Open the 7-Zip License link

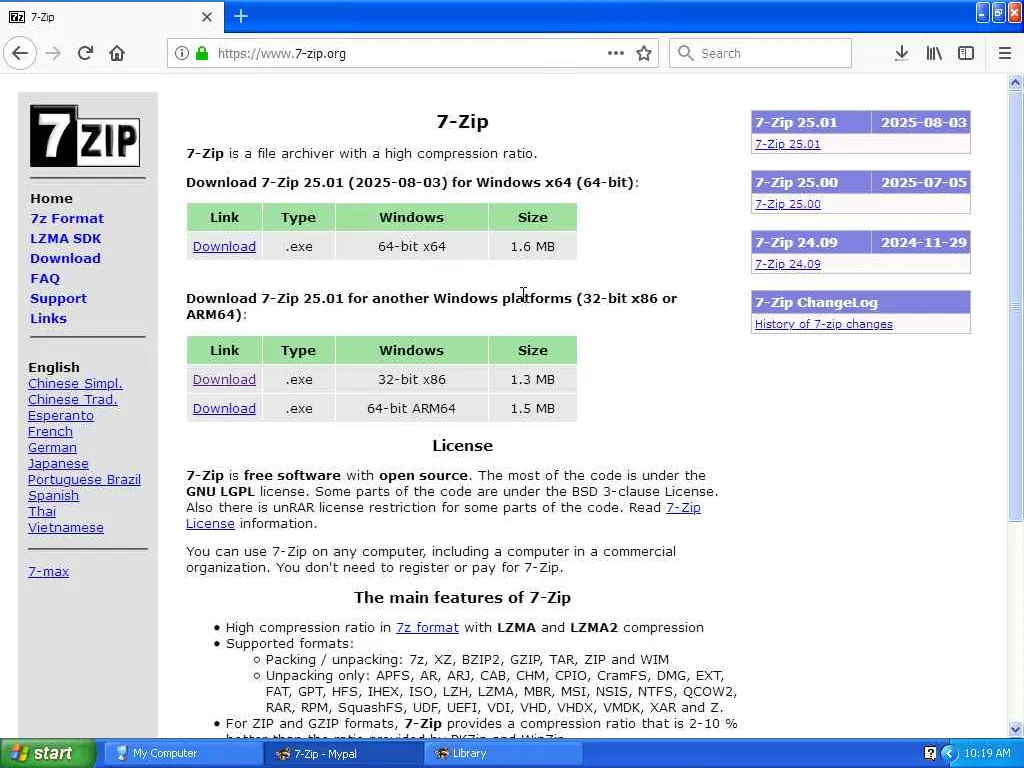tap(683, 508)
